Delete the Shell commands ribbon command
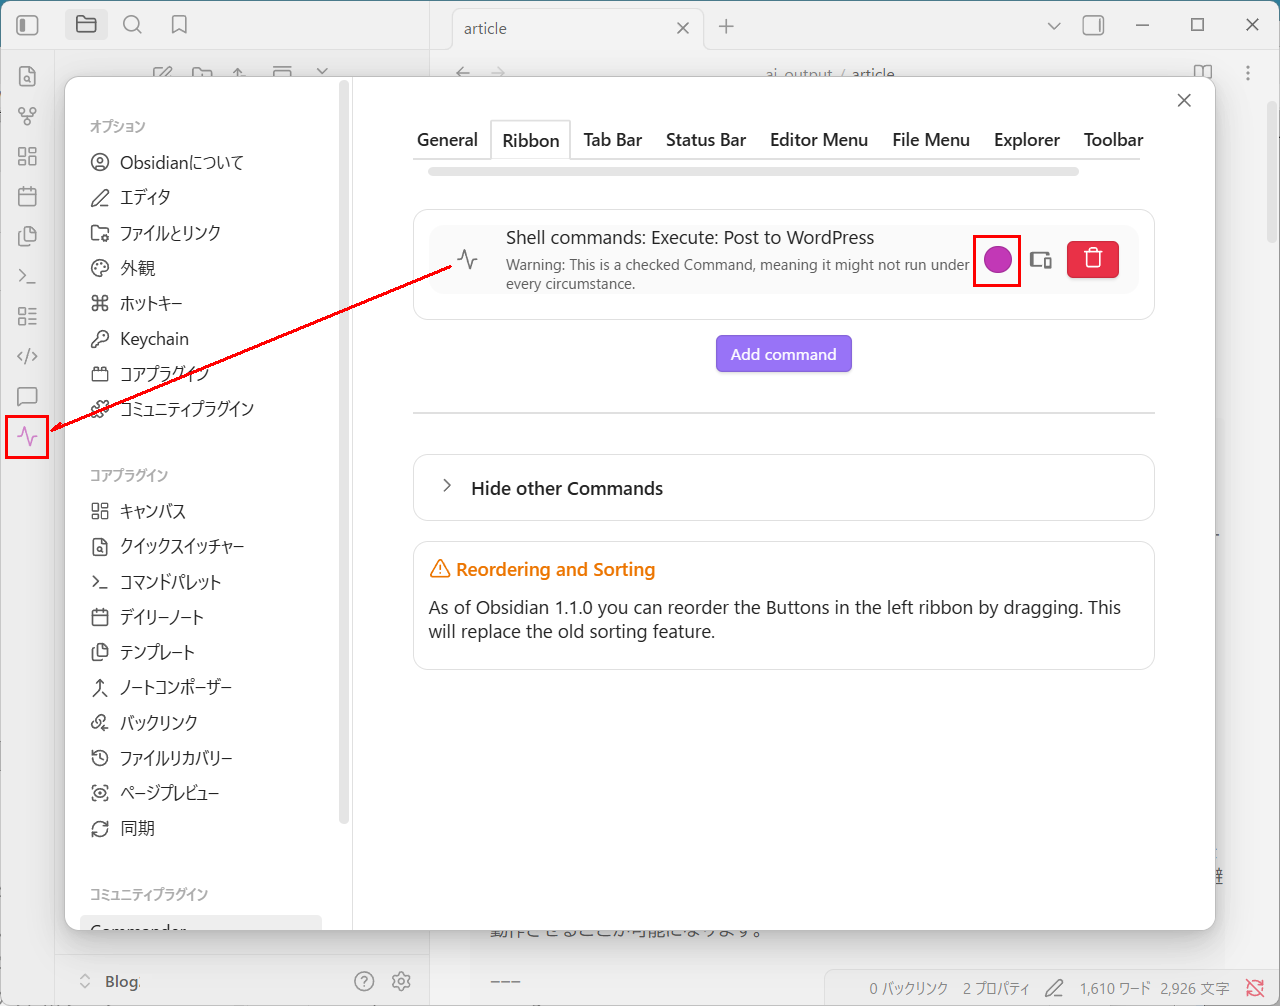1280x1006 pixels. coord(1092,259)
